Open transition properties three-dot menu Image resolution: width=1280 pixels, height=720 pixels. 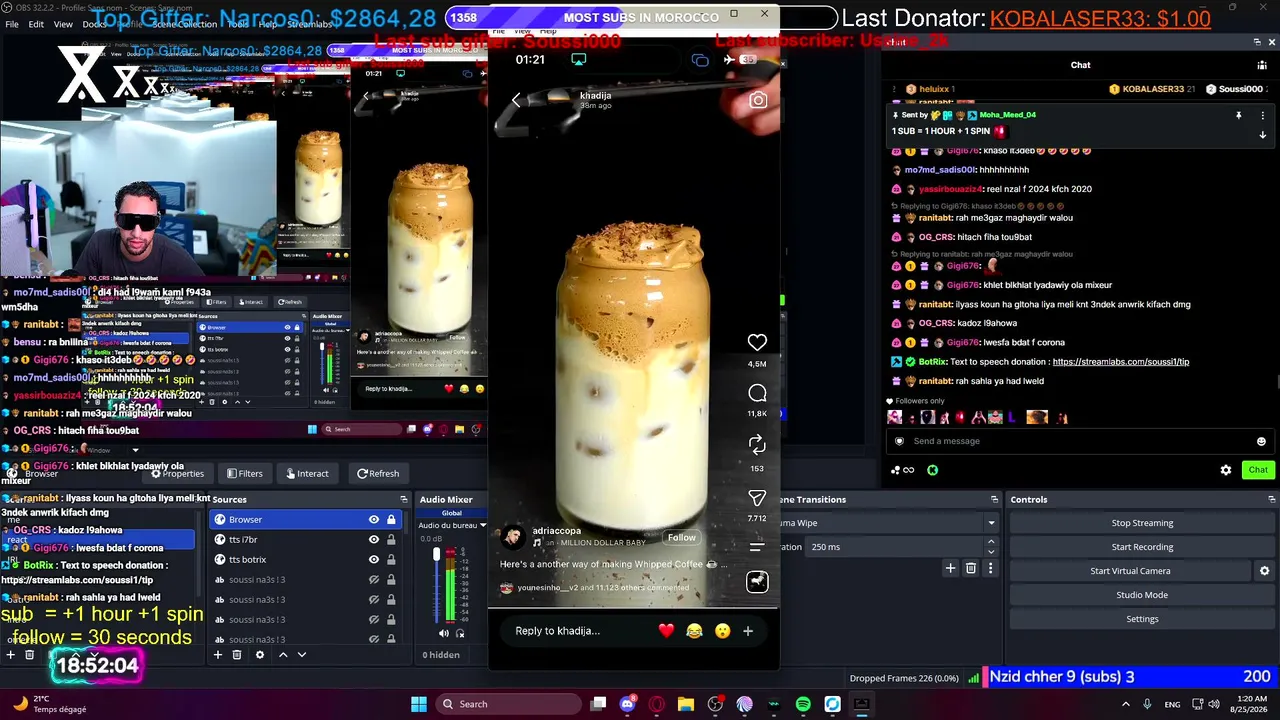991,568
